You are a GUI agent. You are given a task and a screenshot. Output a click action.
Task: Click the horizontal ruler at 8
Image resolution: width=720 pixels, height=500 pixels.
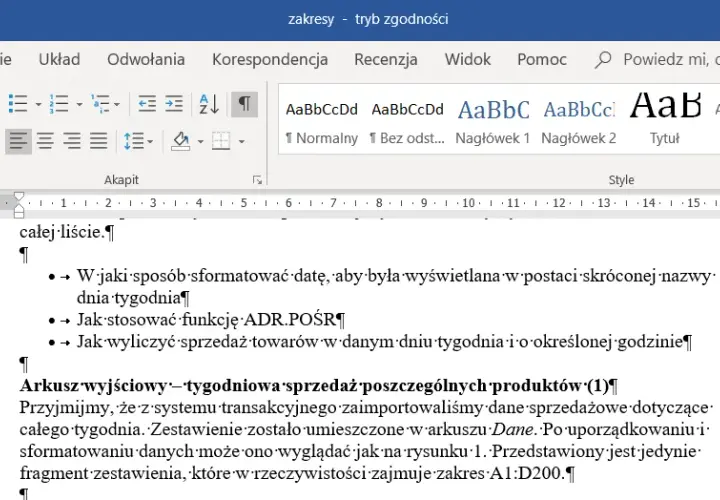[x=379, y=202]
